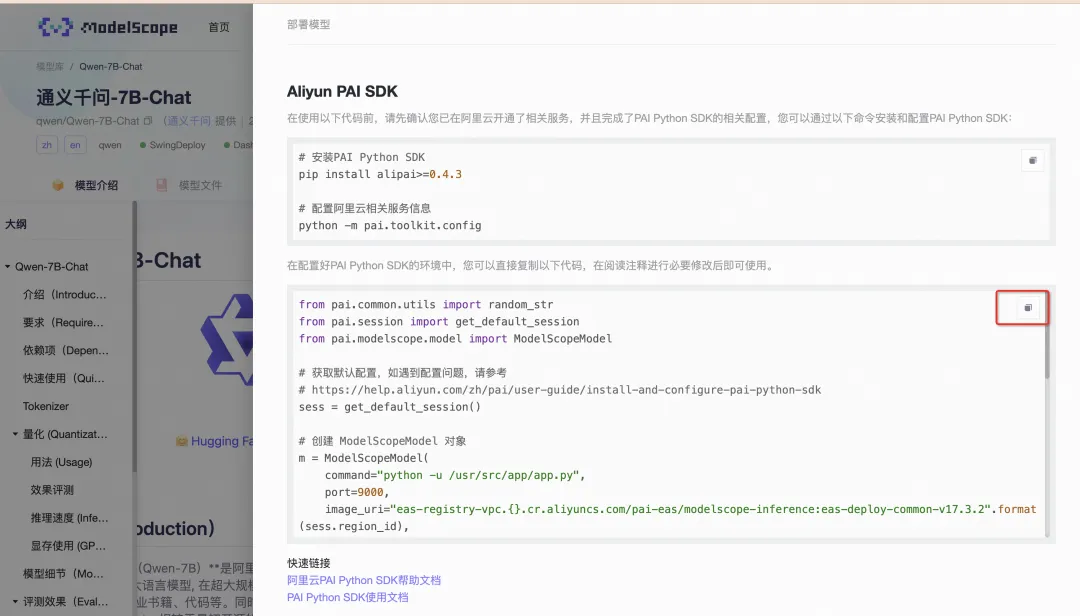Select 模型细节 (Mo… in the outline
The image size is (1080, 616).
click(63, 573)
